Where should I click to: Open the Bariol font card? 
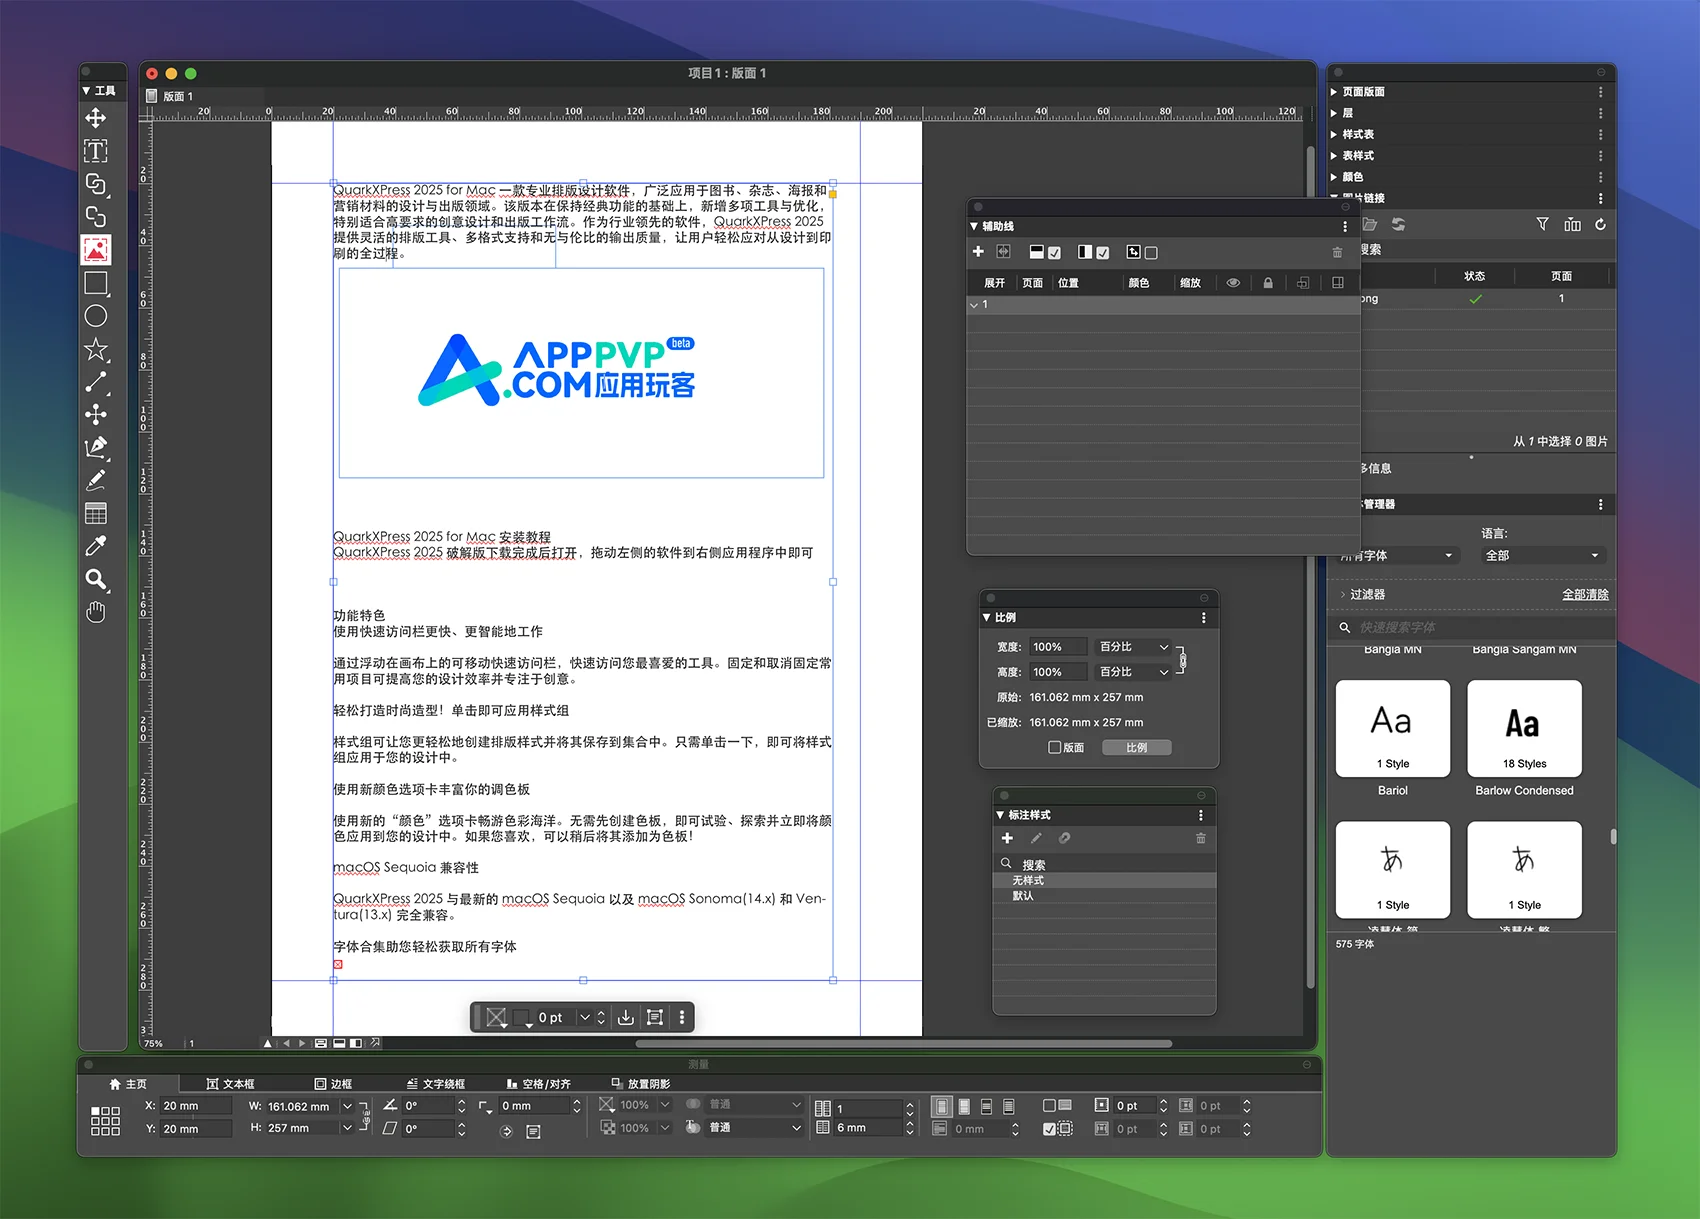coord(1392,729)
